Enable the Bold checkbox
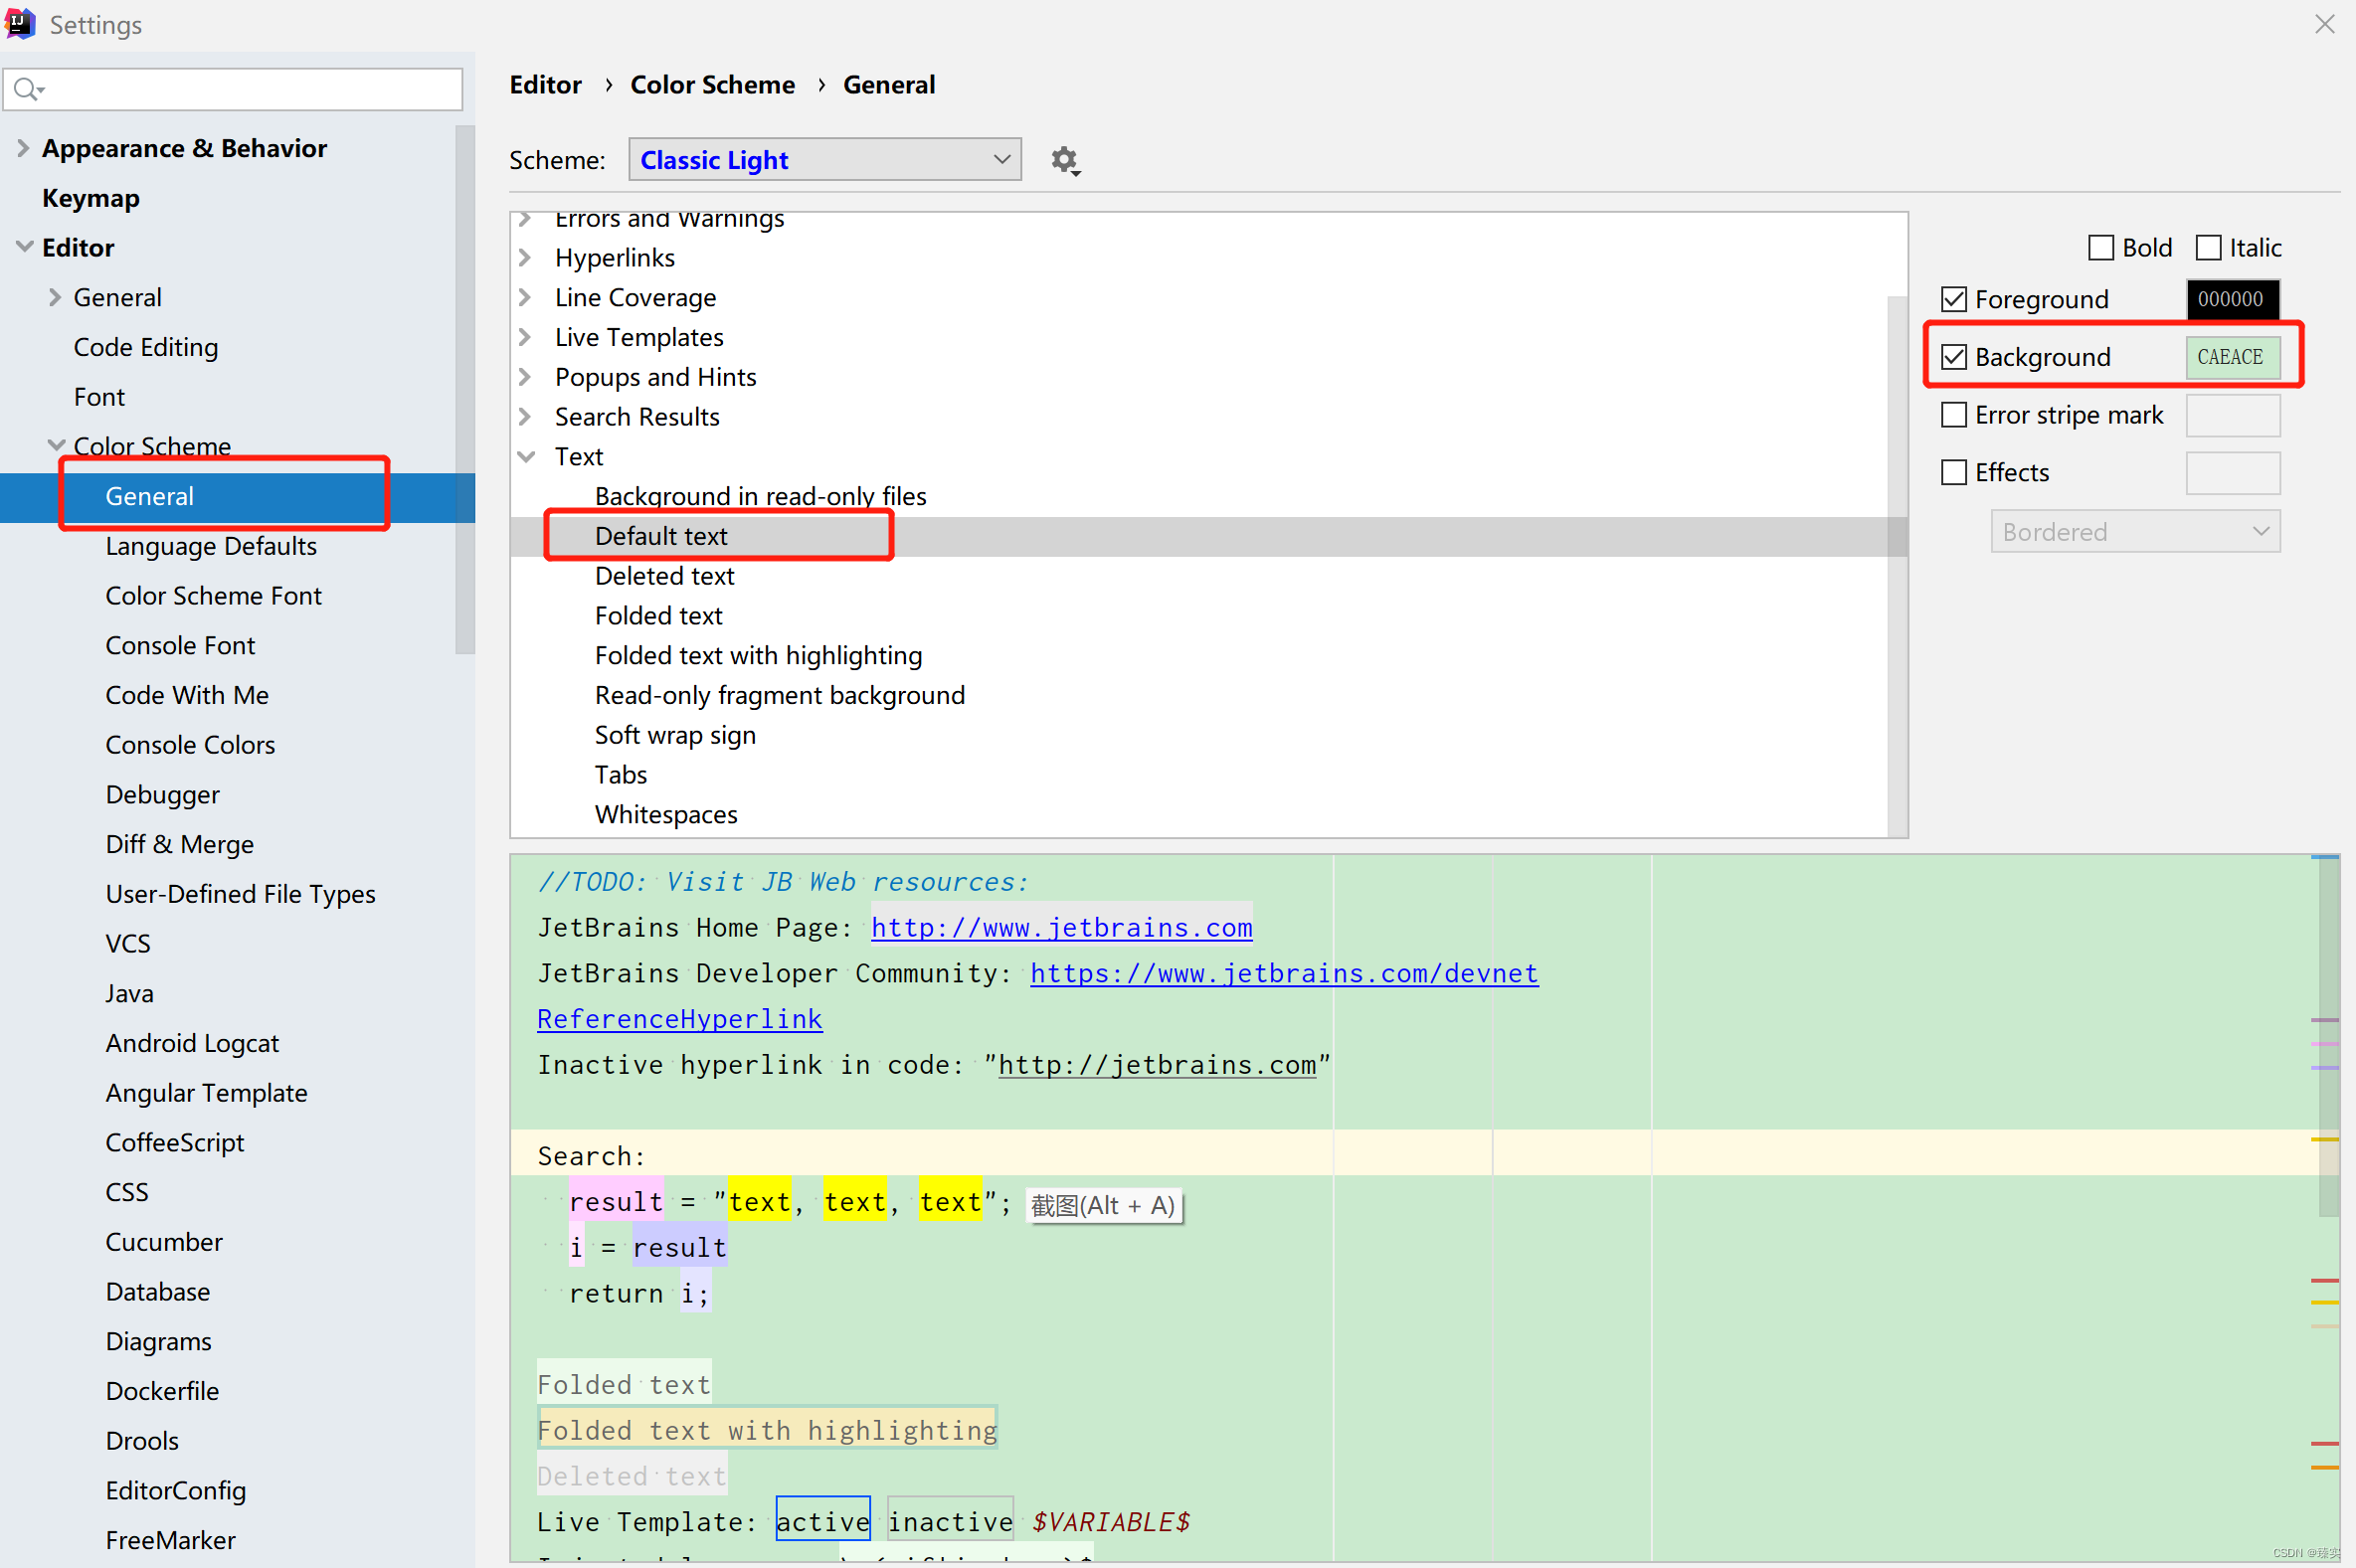This screenshot has width=2356, height=1568. pyautogui.click(x=2101, y=248)
